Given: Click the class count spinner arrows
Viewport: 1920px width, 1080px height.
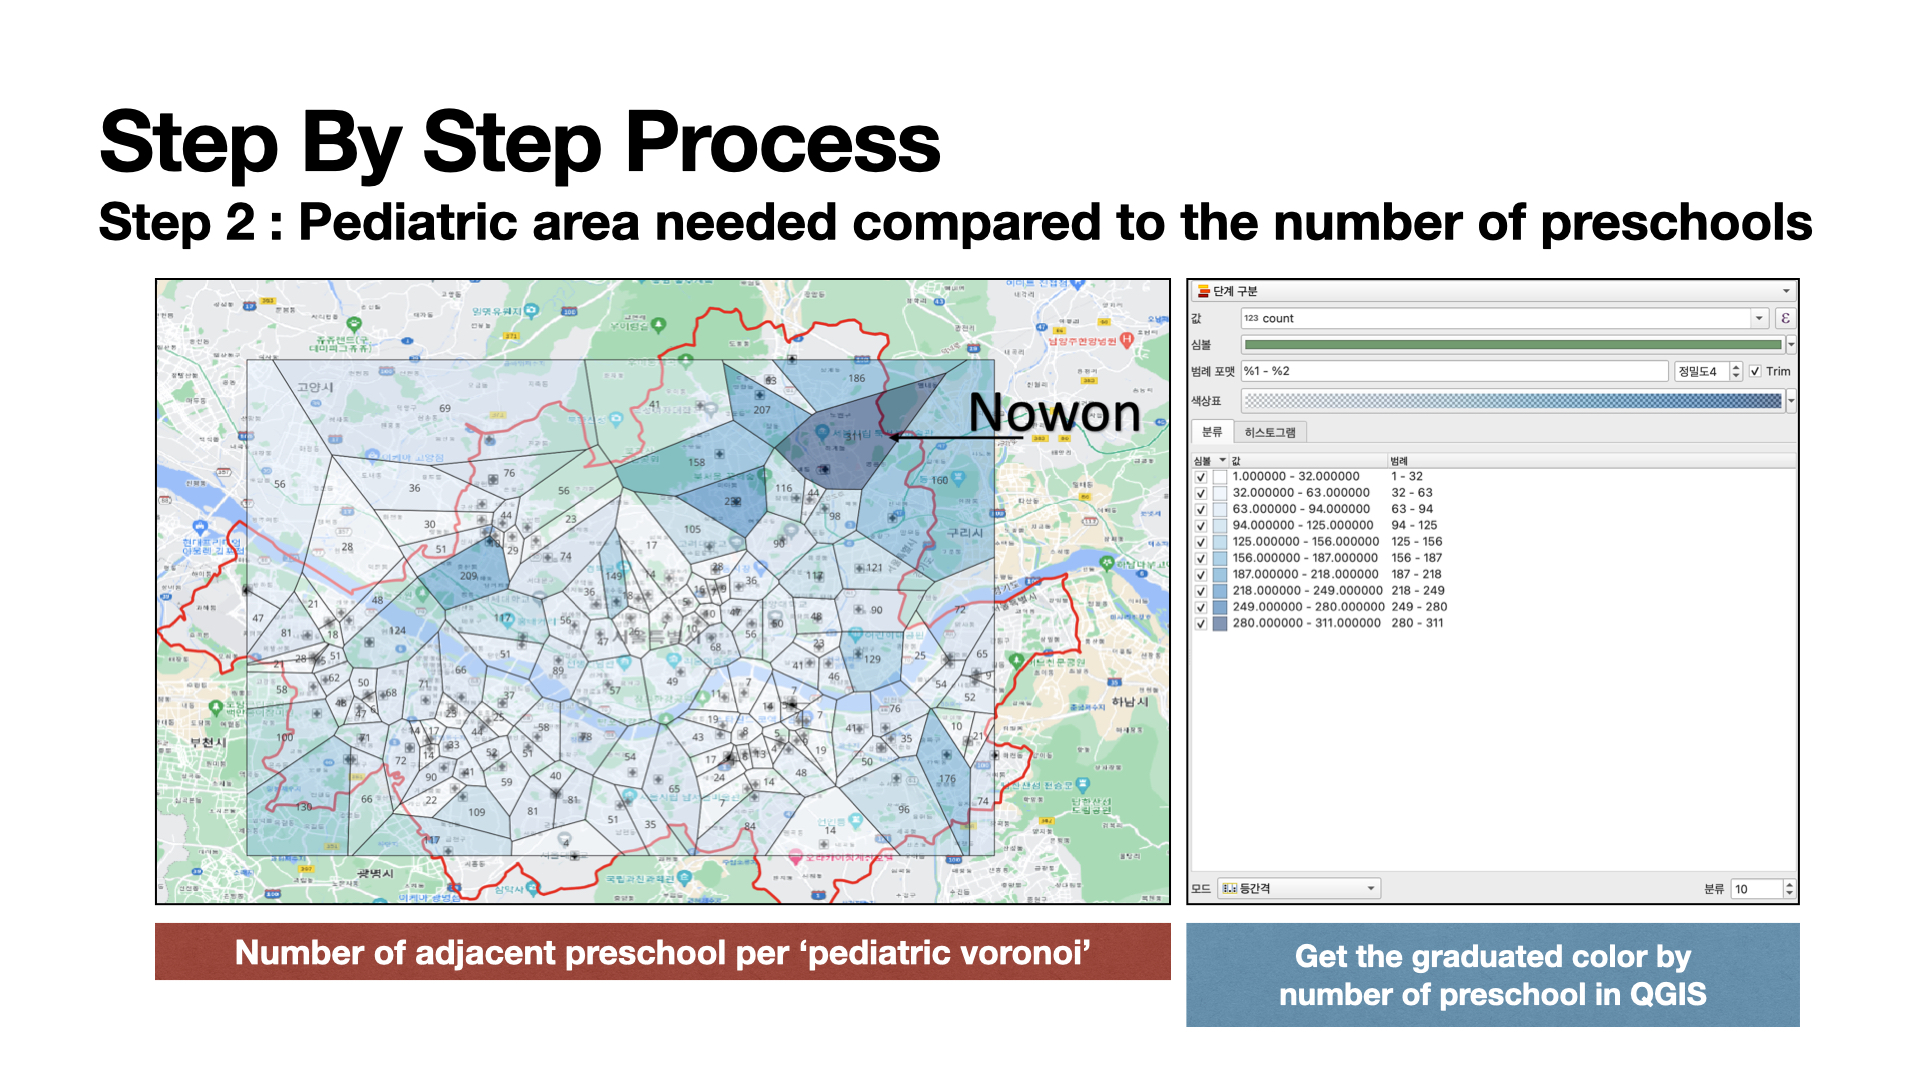Looking at the screenshot, I should (x=1789, y=888).
